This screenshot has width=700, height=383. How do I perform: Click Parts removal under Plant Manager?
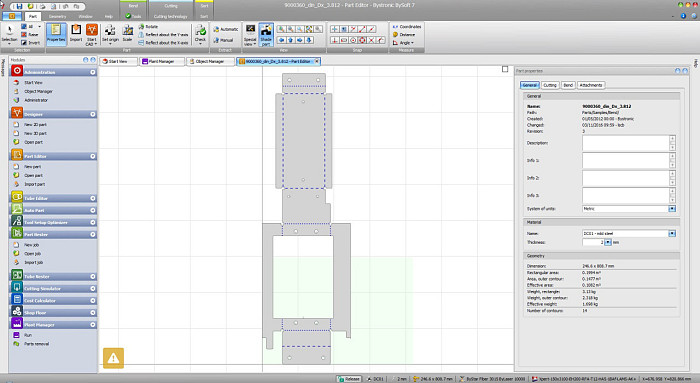[x=36, y=344]
